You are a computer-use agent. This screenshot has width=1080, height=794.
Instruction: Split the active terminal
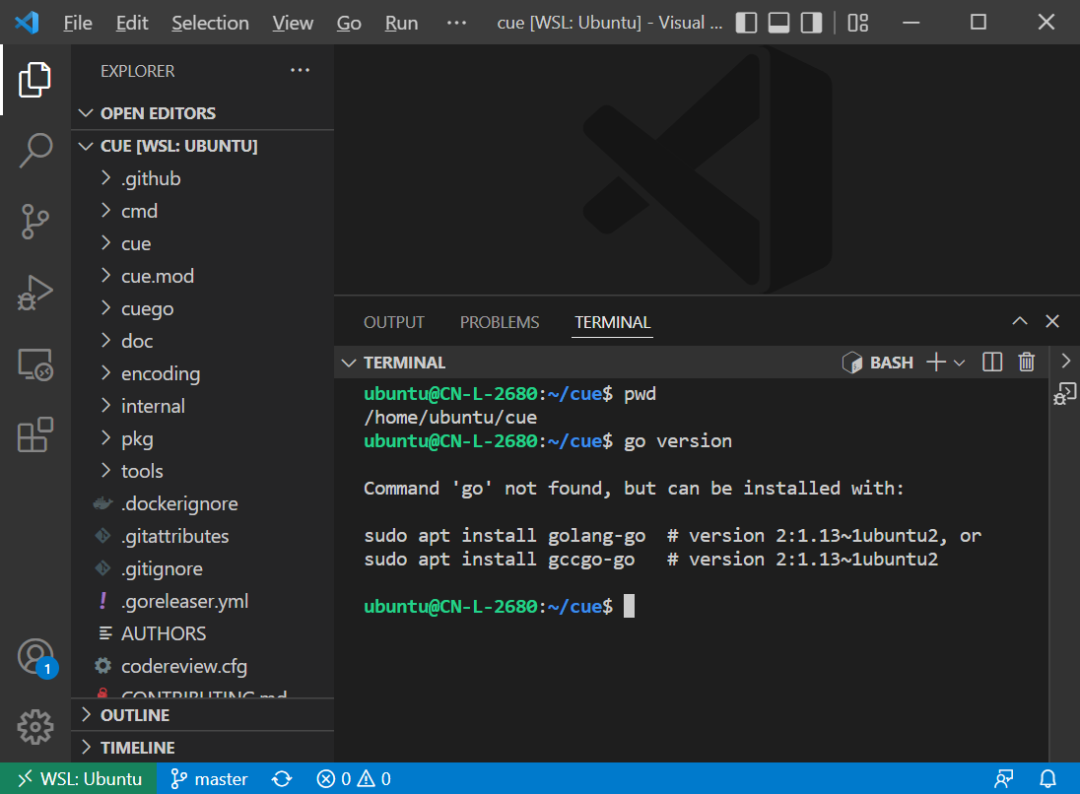tap(991, 362)
